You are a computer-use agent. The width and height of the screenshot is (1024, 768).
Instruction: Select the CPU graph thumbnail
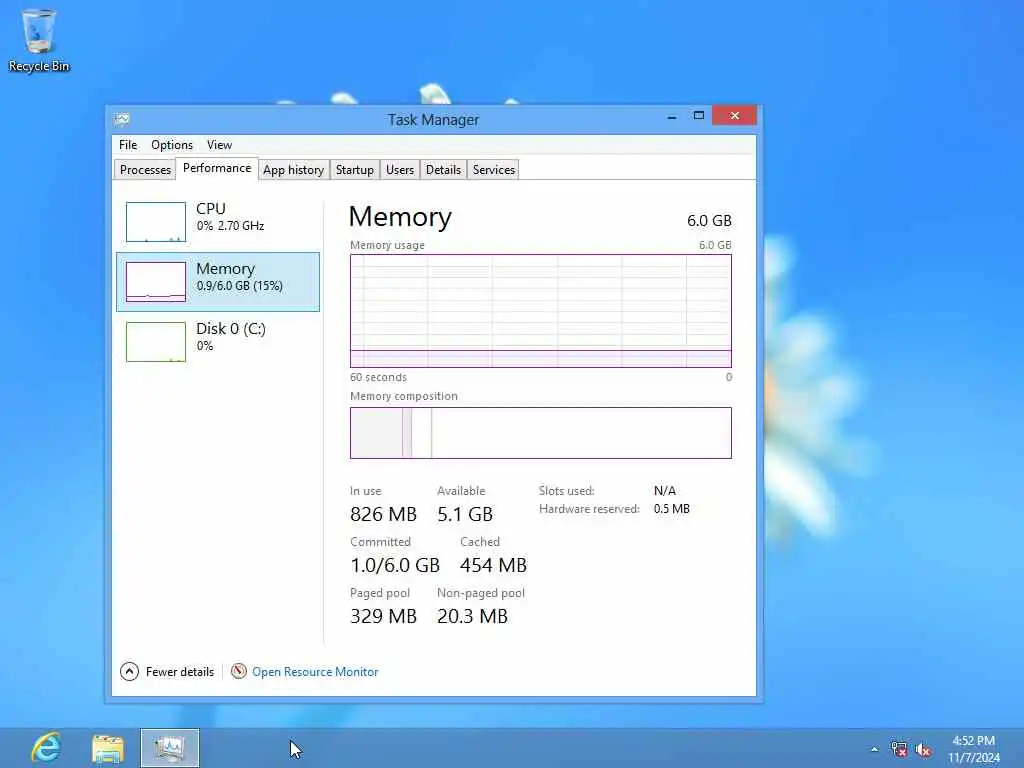(155, 222)
